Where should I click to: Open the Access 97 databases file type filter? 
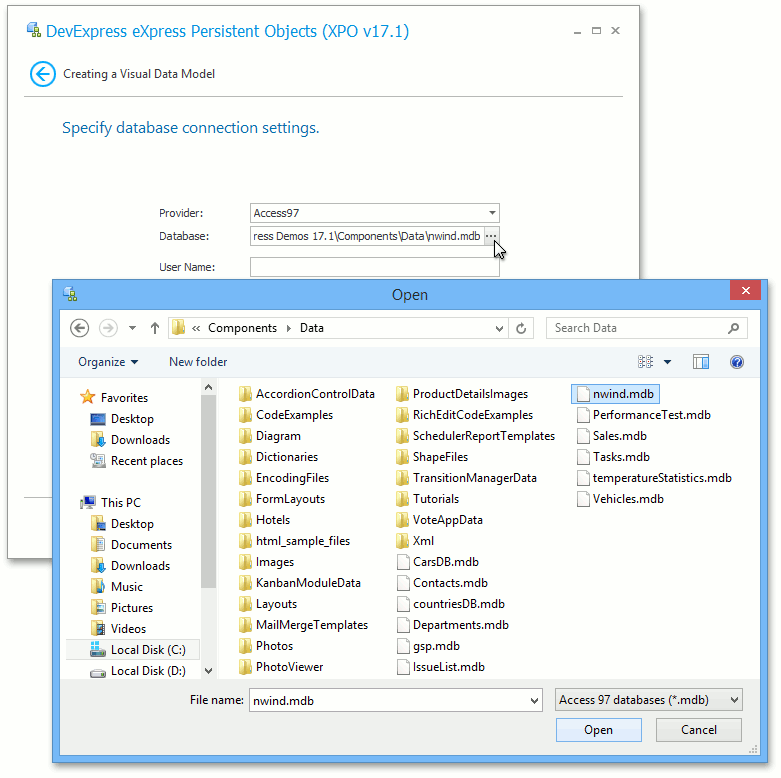[x=649, y=700]
